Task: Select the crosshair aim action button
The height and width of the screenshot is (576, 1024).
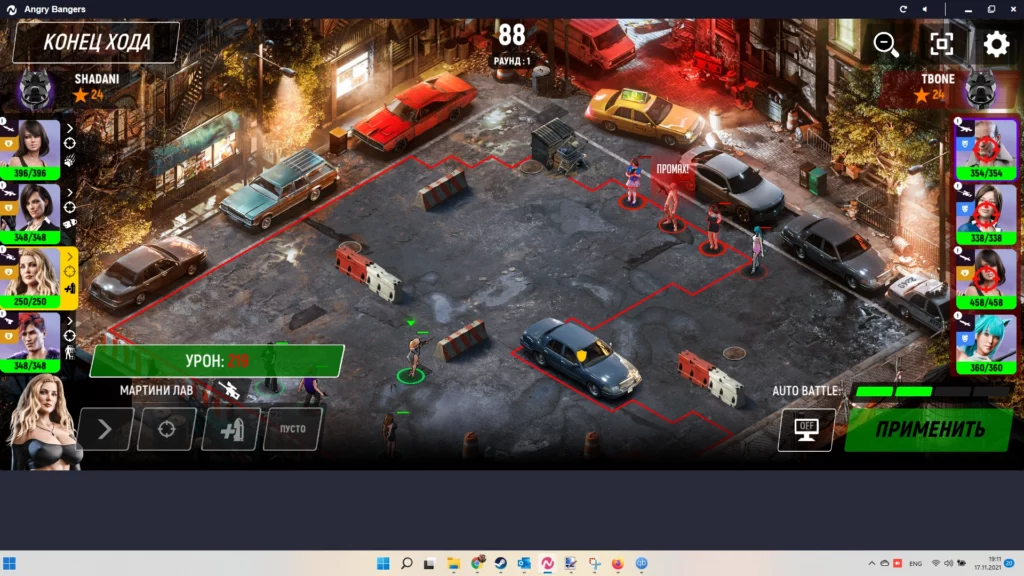Action: click(x=167, y=429)
